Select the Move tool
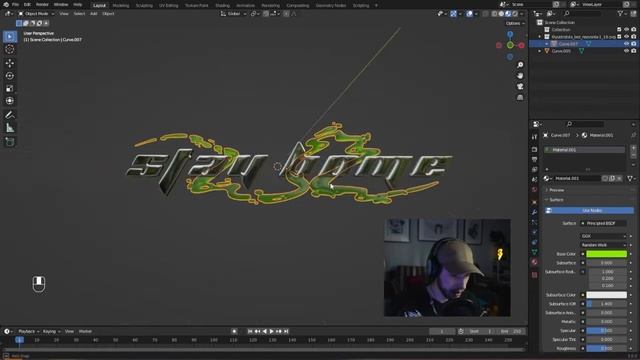Screen dimensions: 640x360 pos(10,63)
